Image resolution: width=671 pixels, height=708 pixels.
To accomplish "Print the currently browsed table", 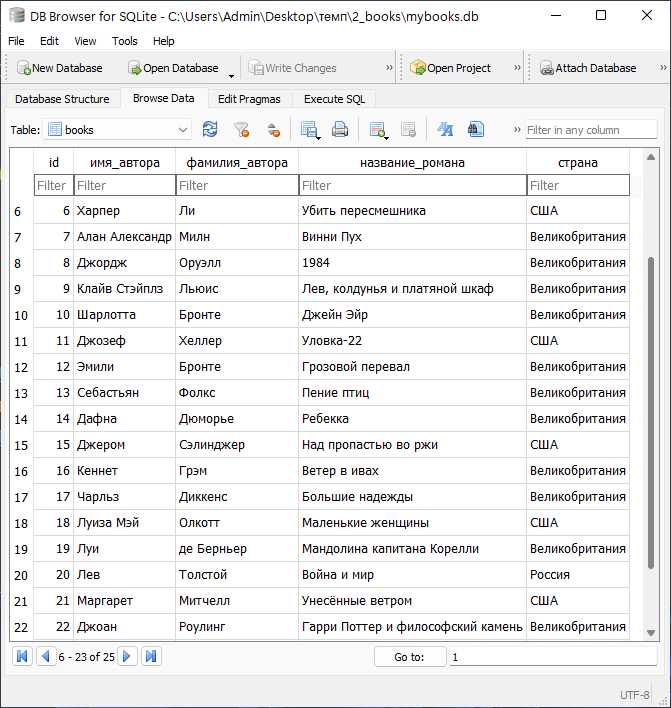I will tap(340, 130).
